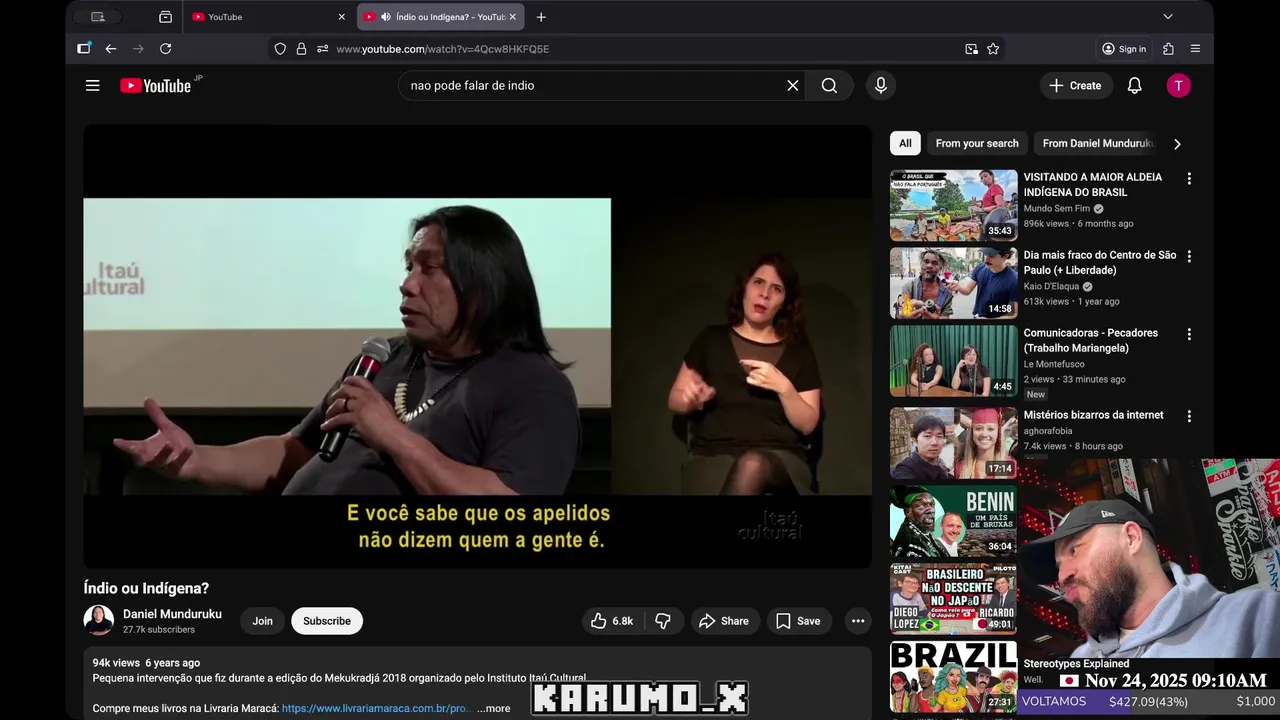Open the livrariamaraca.com.br link
The width and height of the screenshot is (1280, 720).
pos(375,708)
